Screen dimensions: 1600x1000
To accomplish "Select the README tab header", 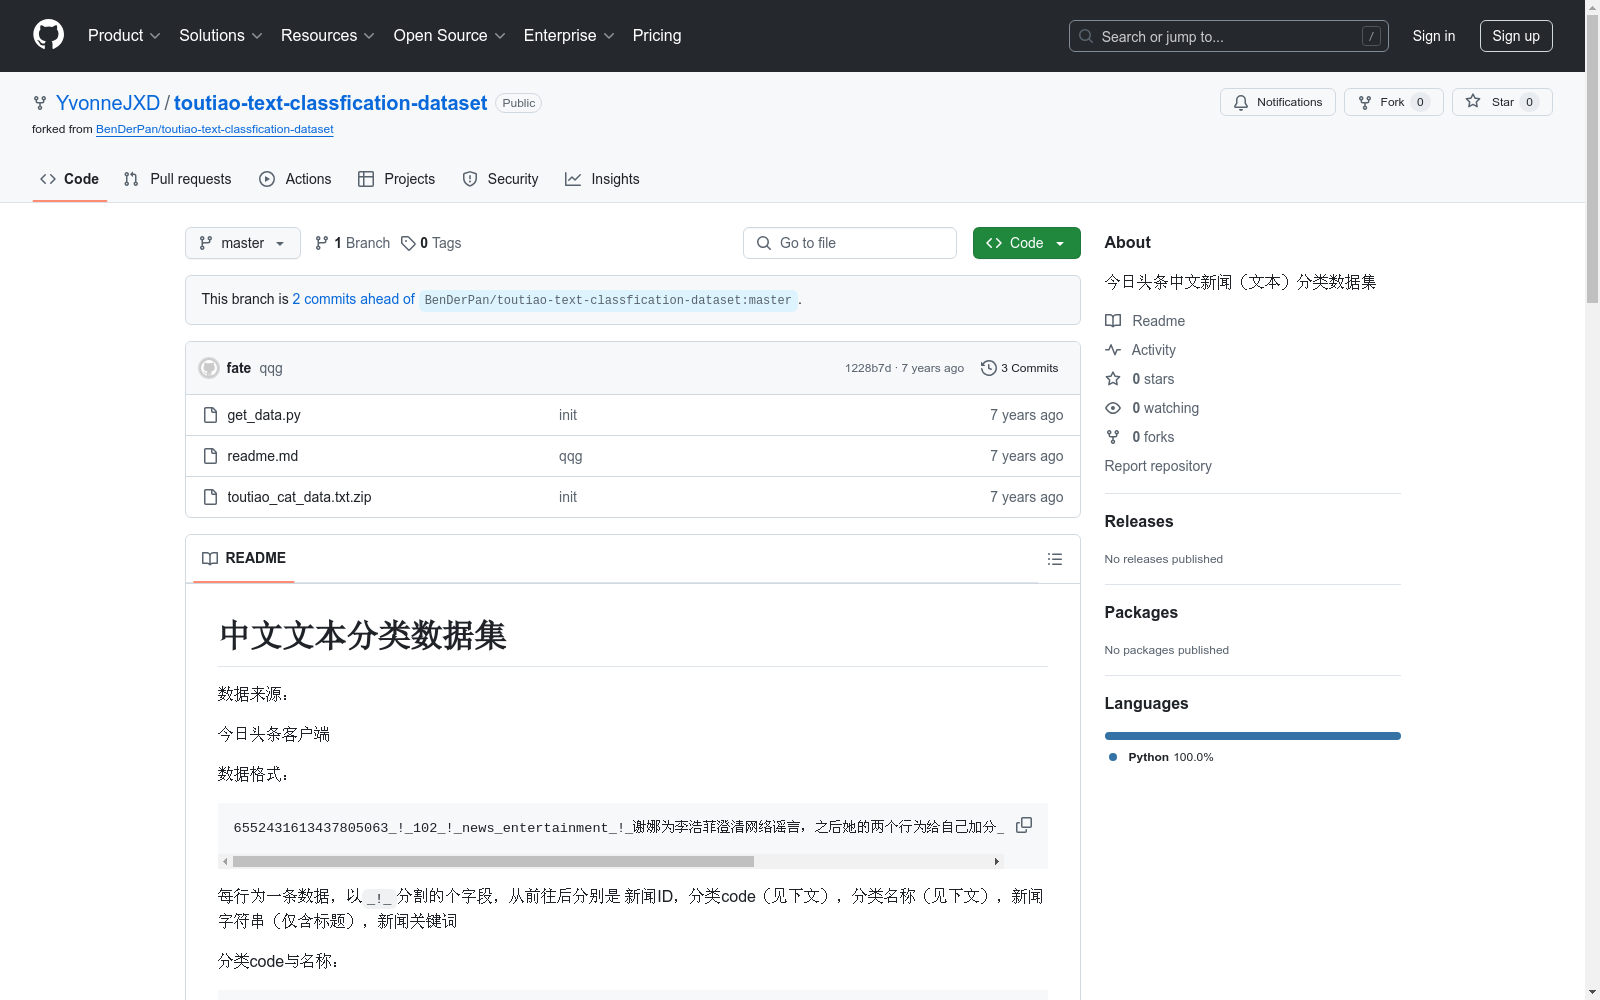I will (x=244, y=558).
